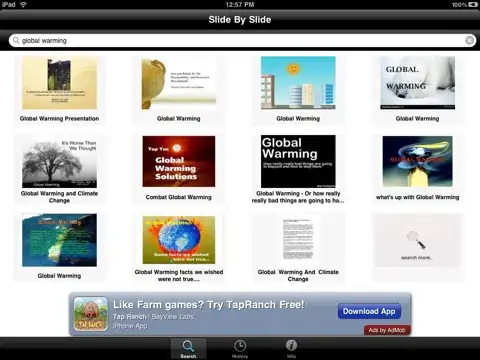Open the document-style Climate Change thumbnail
The image size is (480, 360).
click(298, 240)
